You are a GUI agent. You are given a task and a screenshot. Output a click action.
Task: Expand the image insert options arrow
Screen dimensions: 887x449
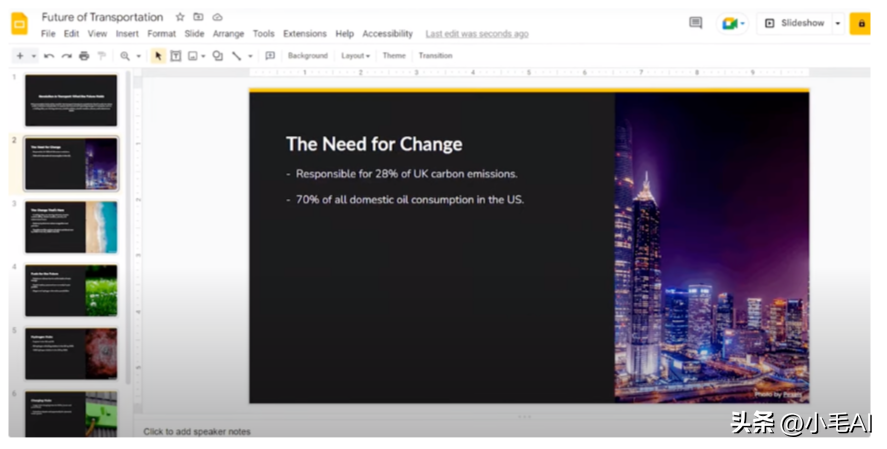tap(203, 56)
